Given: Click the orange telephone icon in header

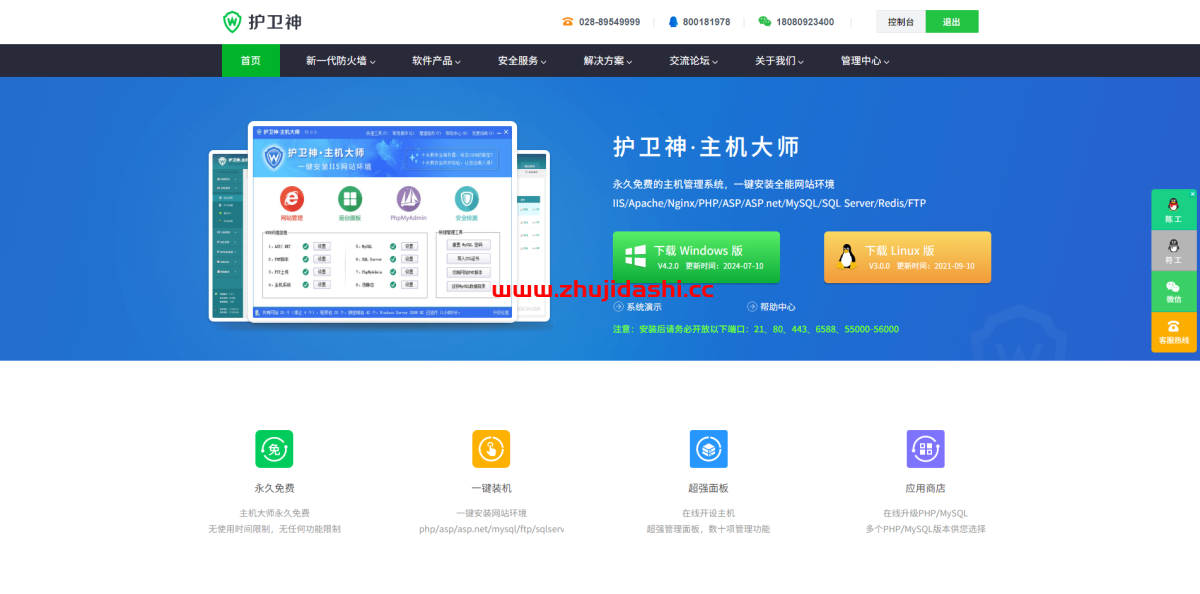Looking at the screenshot, I should point(568,21).
